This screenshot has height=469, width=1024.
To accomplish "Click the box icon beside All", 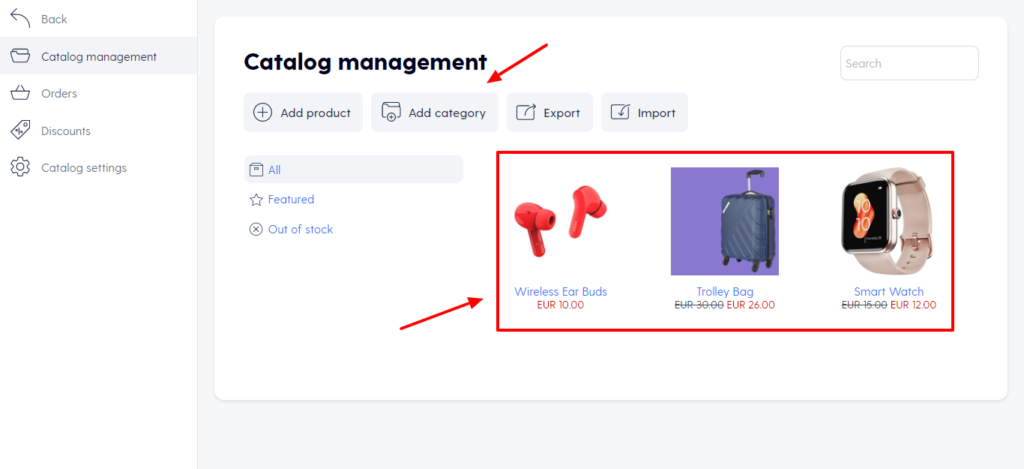I will [256, 169].
